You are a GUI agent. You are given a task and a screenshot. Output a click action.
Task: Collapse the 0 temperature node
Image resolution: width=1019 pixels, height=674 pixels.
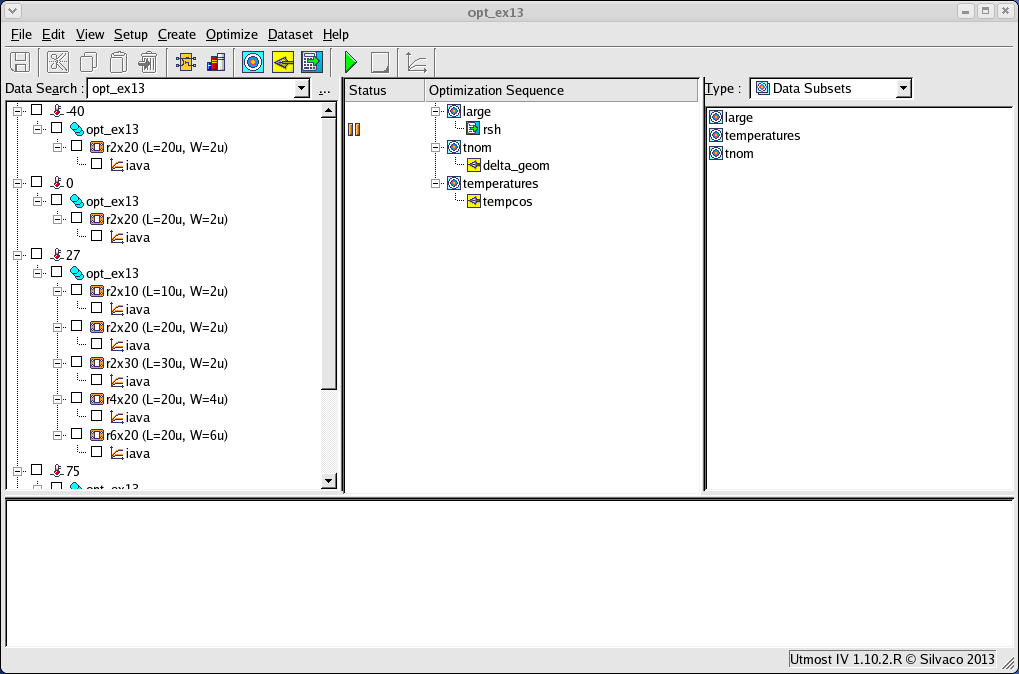(x=18, y=183)
